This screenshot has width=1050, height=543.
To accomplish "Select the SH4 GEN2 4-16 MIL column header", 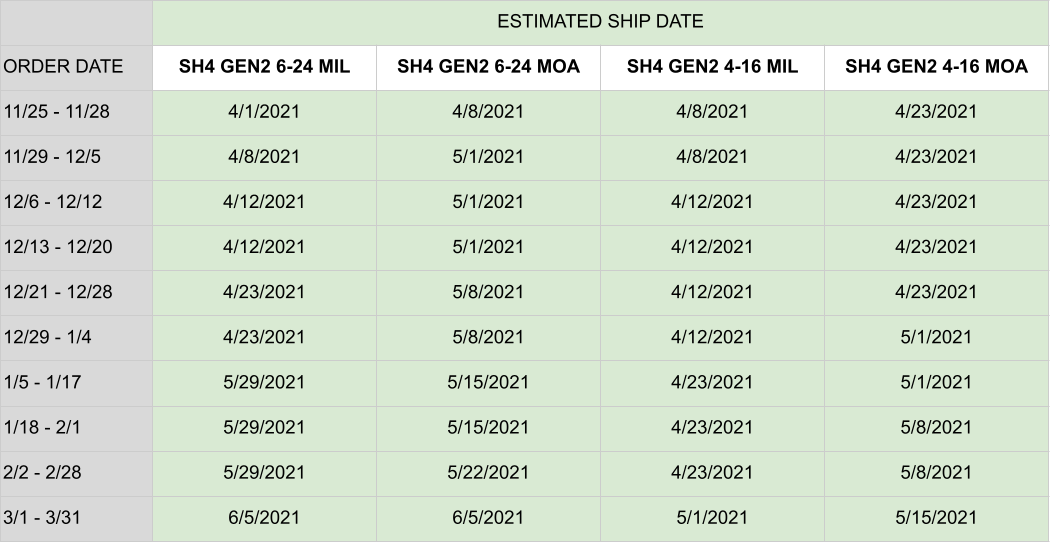I will (712, 68).
